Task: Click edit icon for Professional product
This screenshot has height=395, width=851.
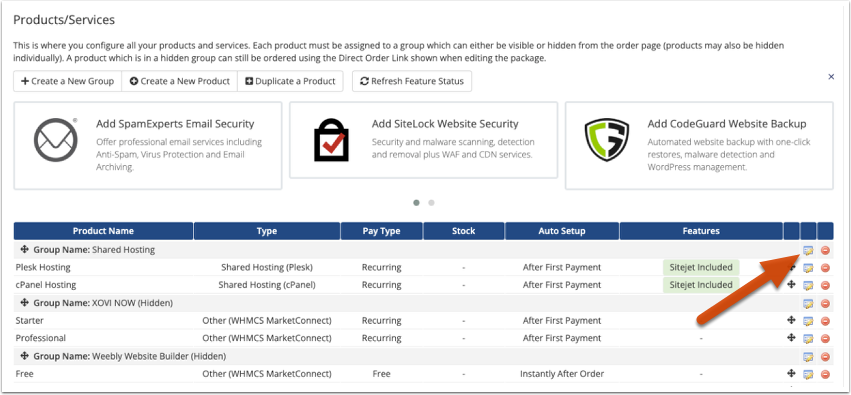Action: [808, 338]
